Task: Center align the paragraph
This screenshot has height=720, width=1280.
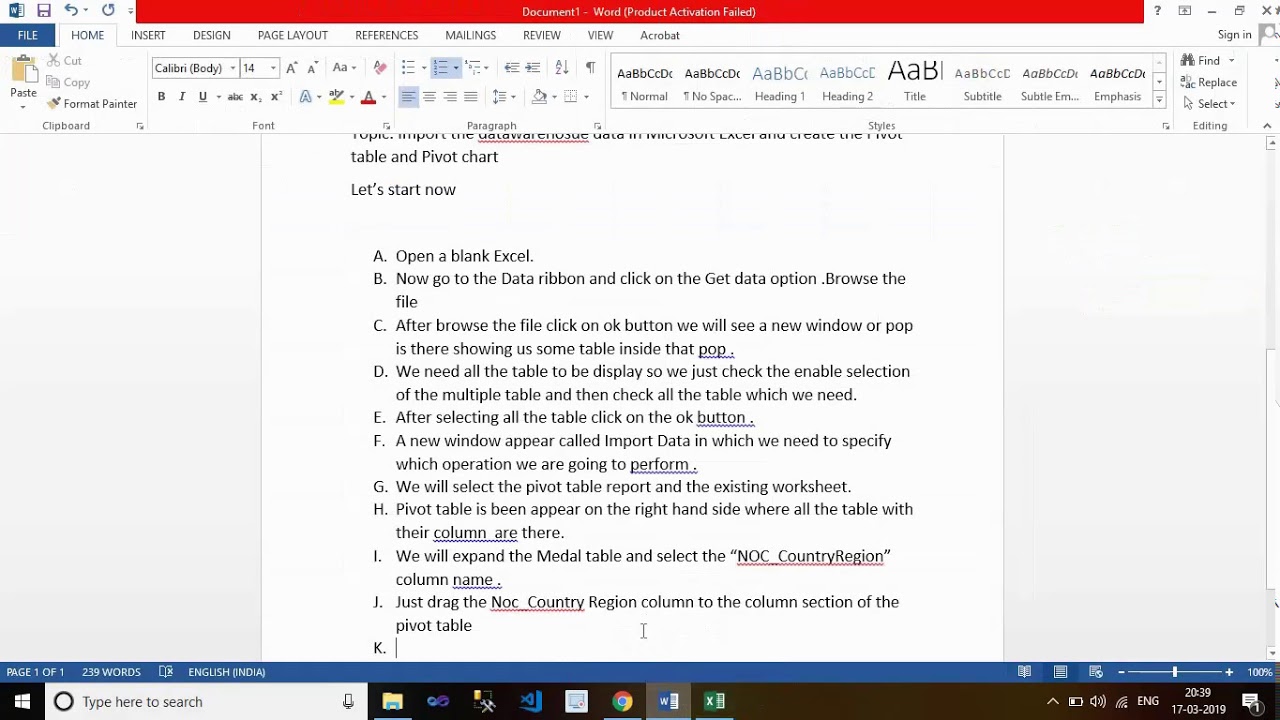Action: (x=429, y=97)
